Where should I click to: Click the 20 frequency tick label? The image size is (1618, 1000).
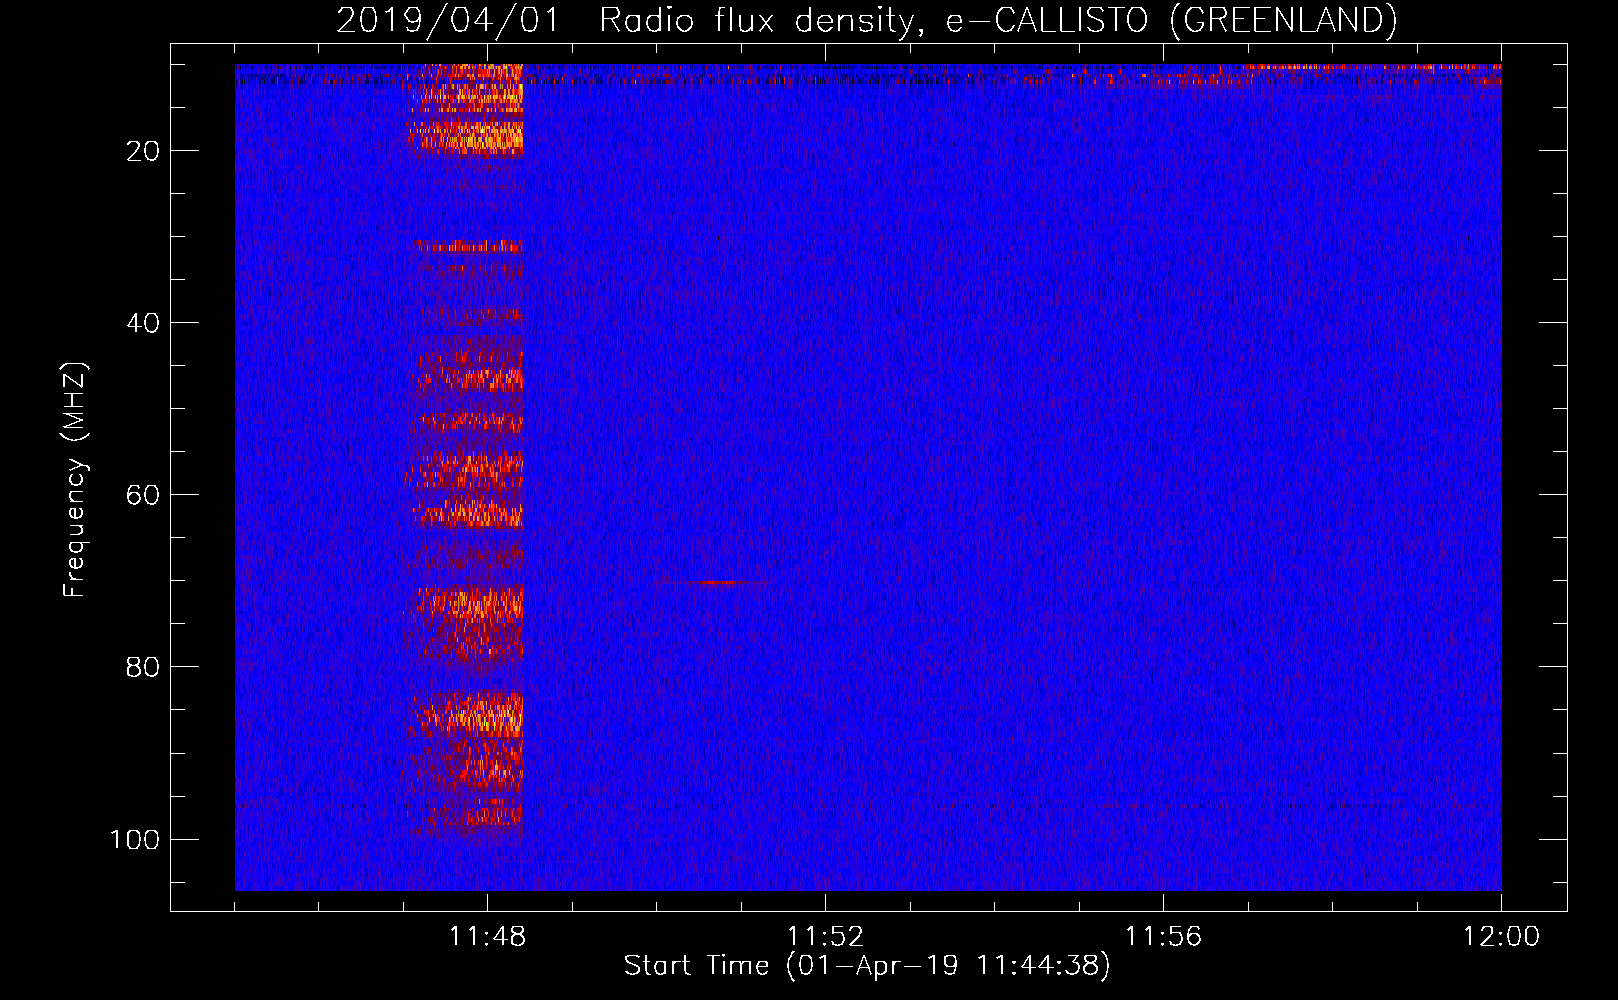(x=142, y=151)
